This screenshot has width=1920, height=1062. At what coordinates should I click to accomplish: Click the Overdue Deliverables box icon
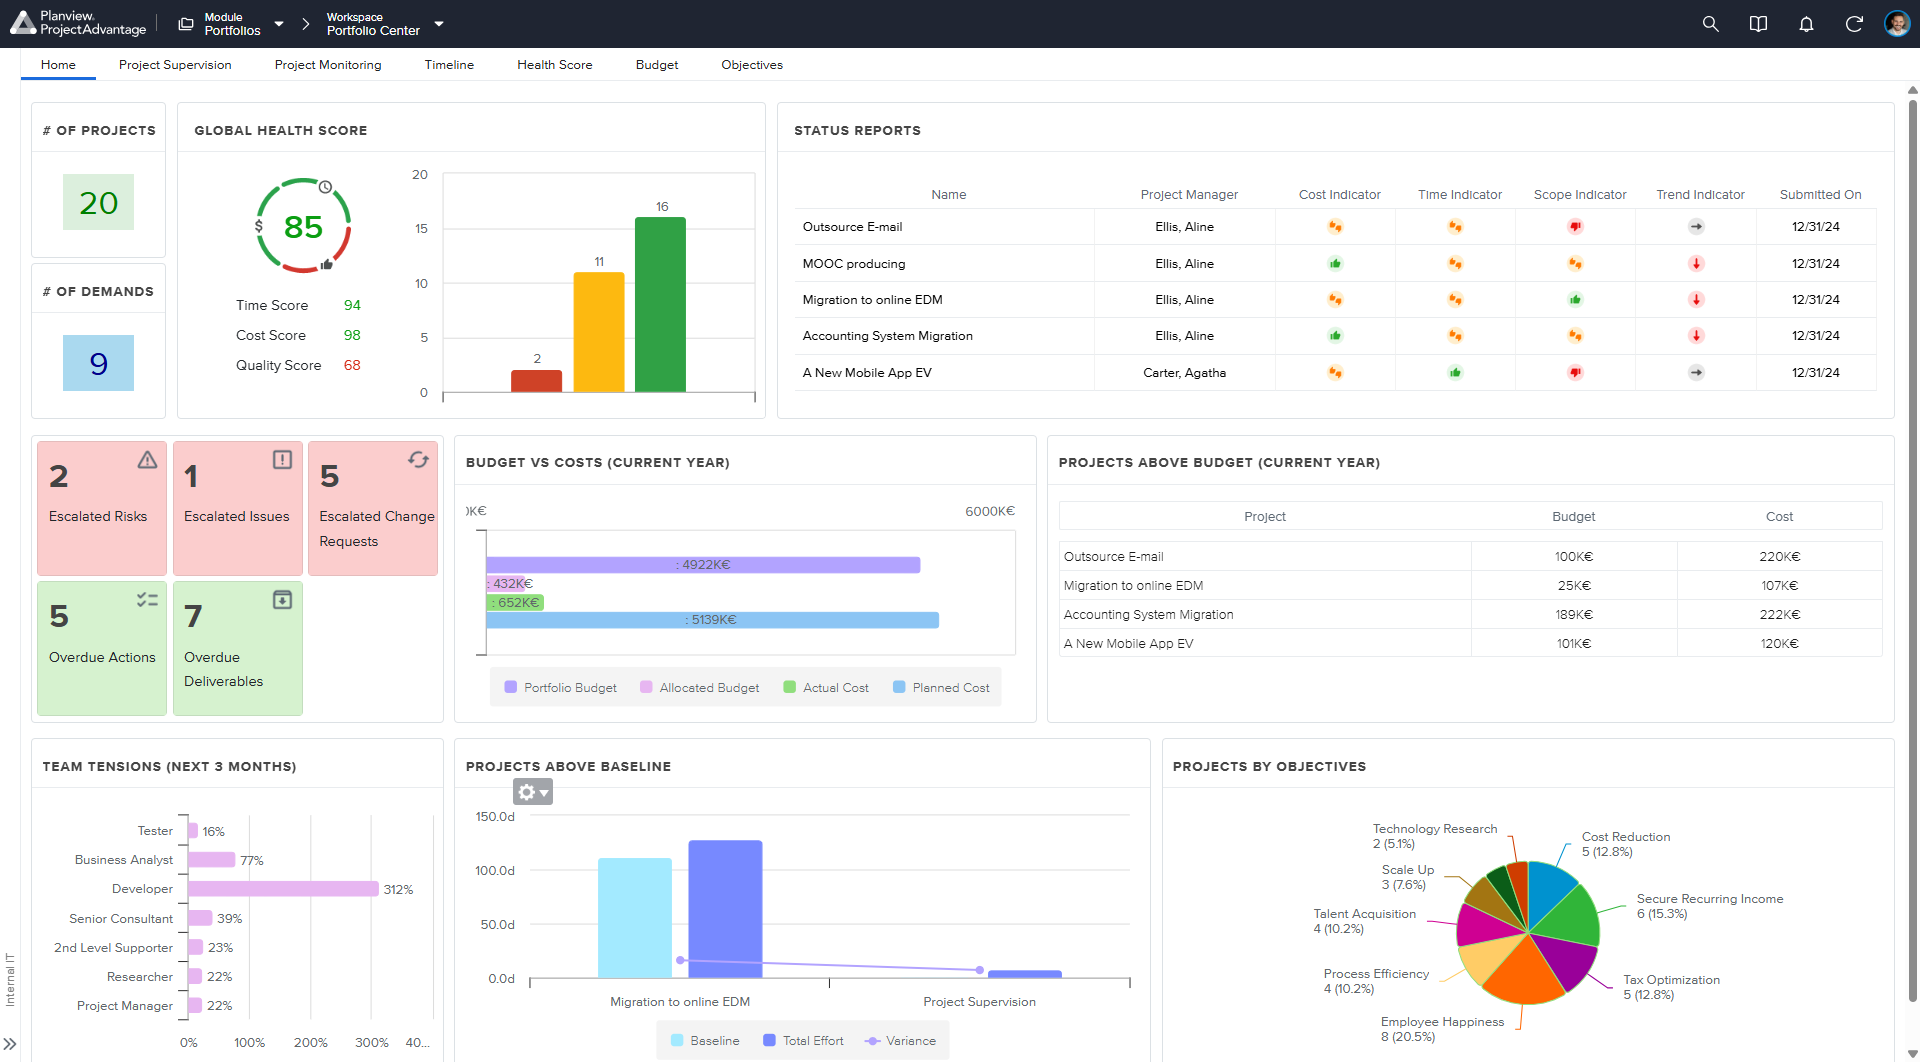(282, 600)
